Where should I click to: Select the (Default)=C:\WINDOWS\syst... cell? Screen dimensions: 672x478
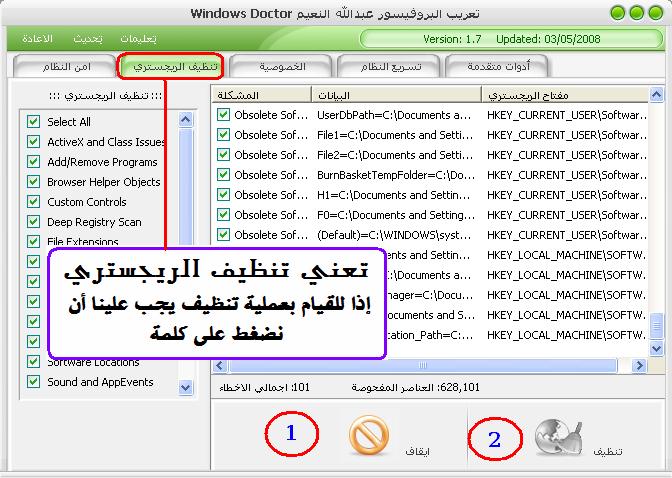tap(394, 235)
